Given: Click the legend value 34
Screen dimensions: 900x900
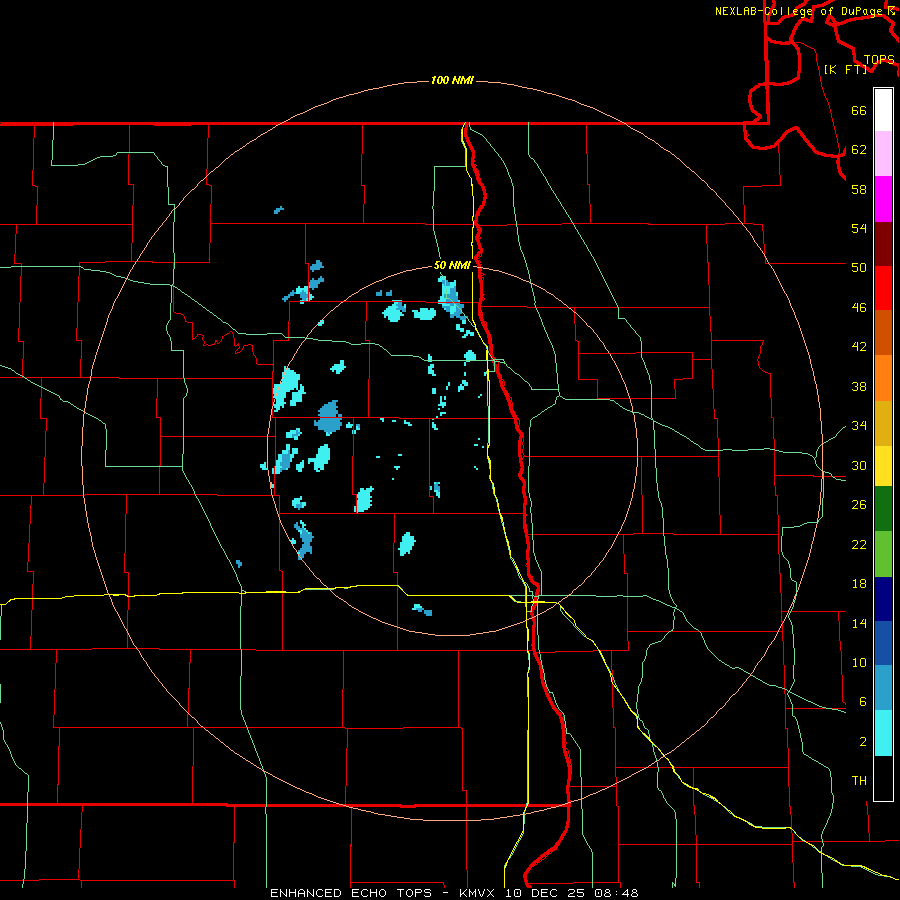Looking at the screenshot, I should click(859, 425).
